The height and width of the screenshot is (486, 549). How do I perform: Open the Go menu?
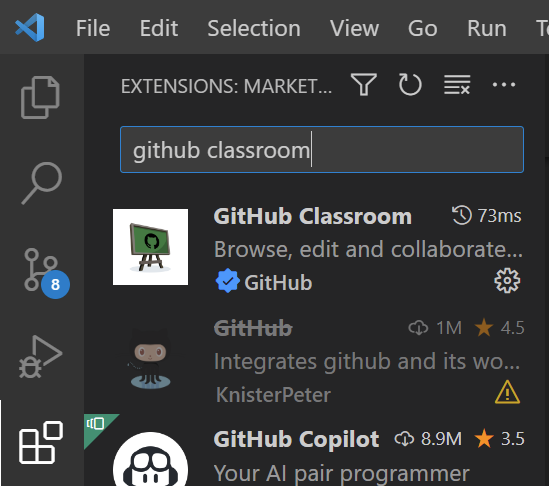click(422, 28)
